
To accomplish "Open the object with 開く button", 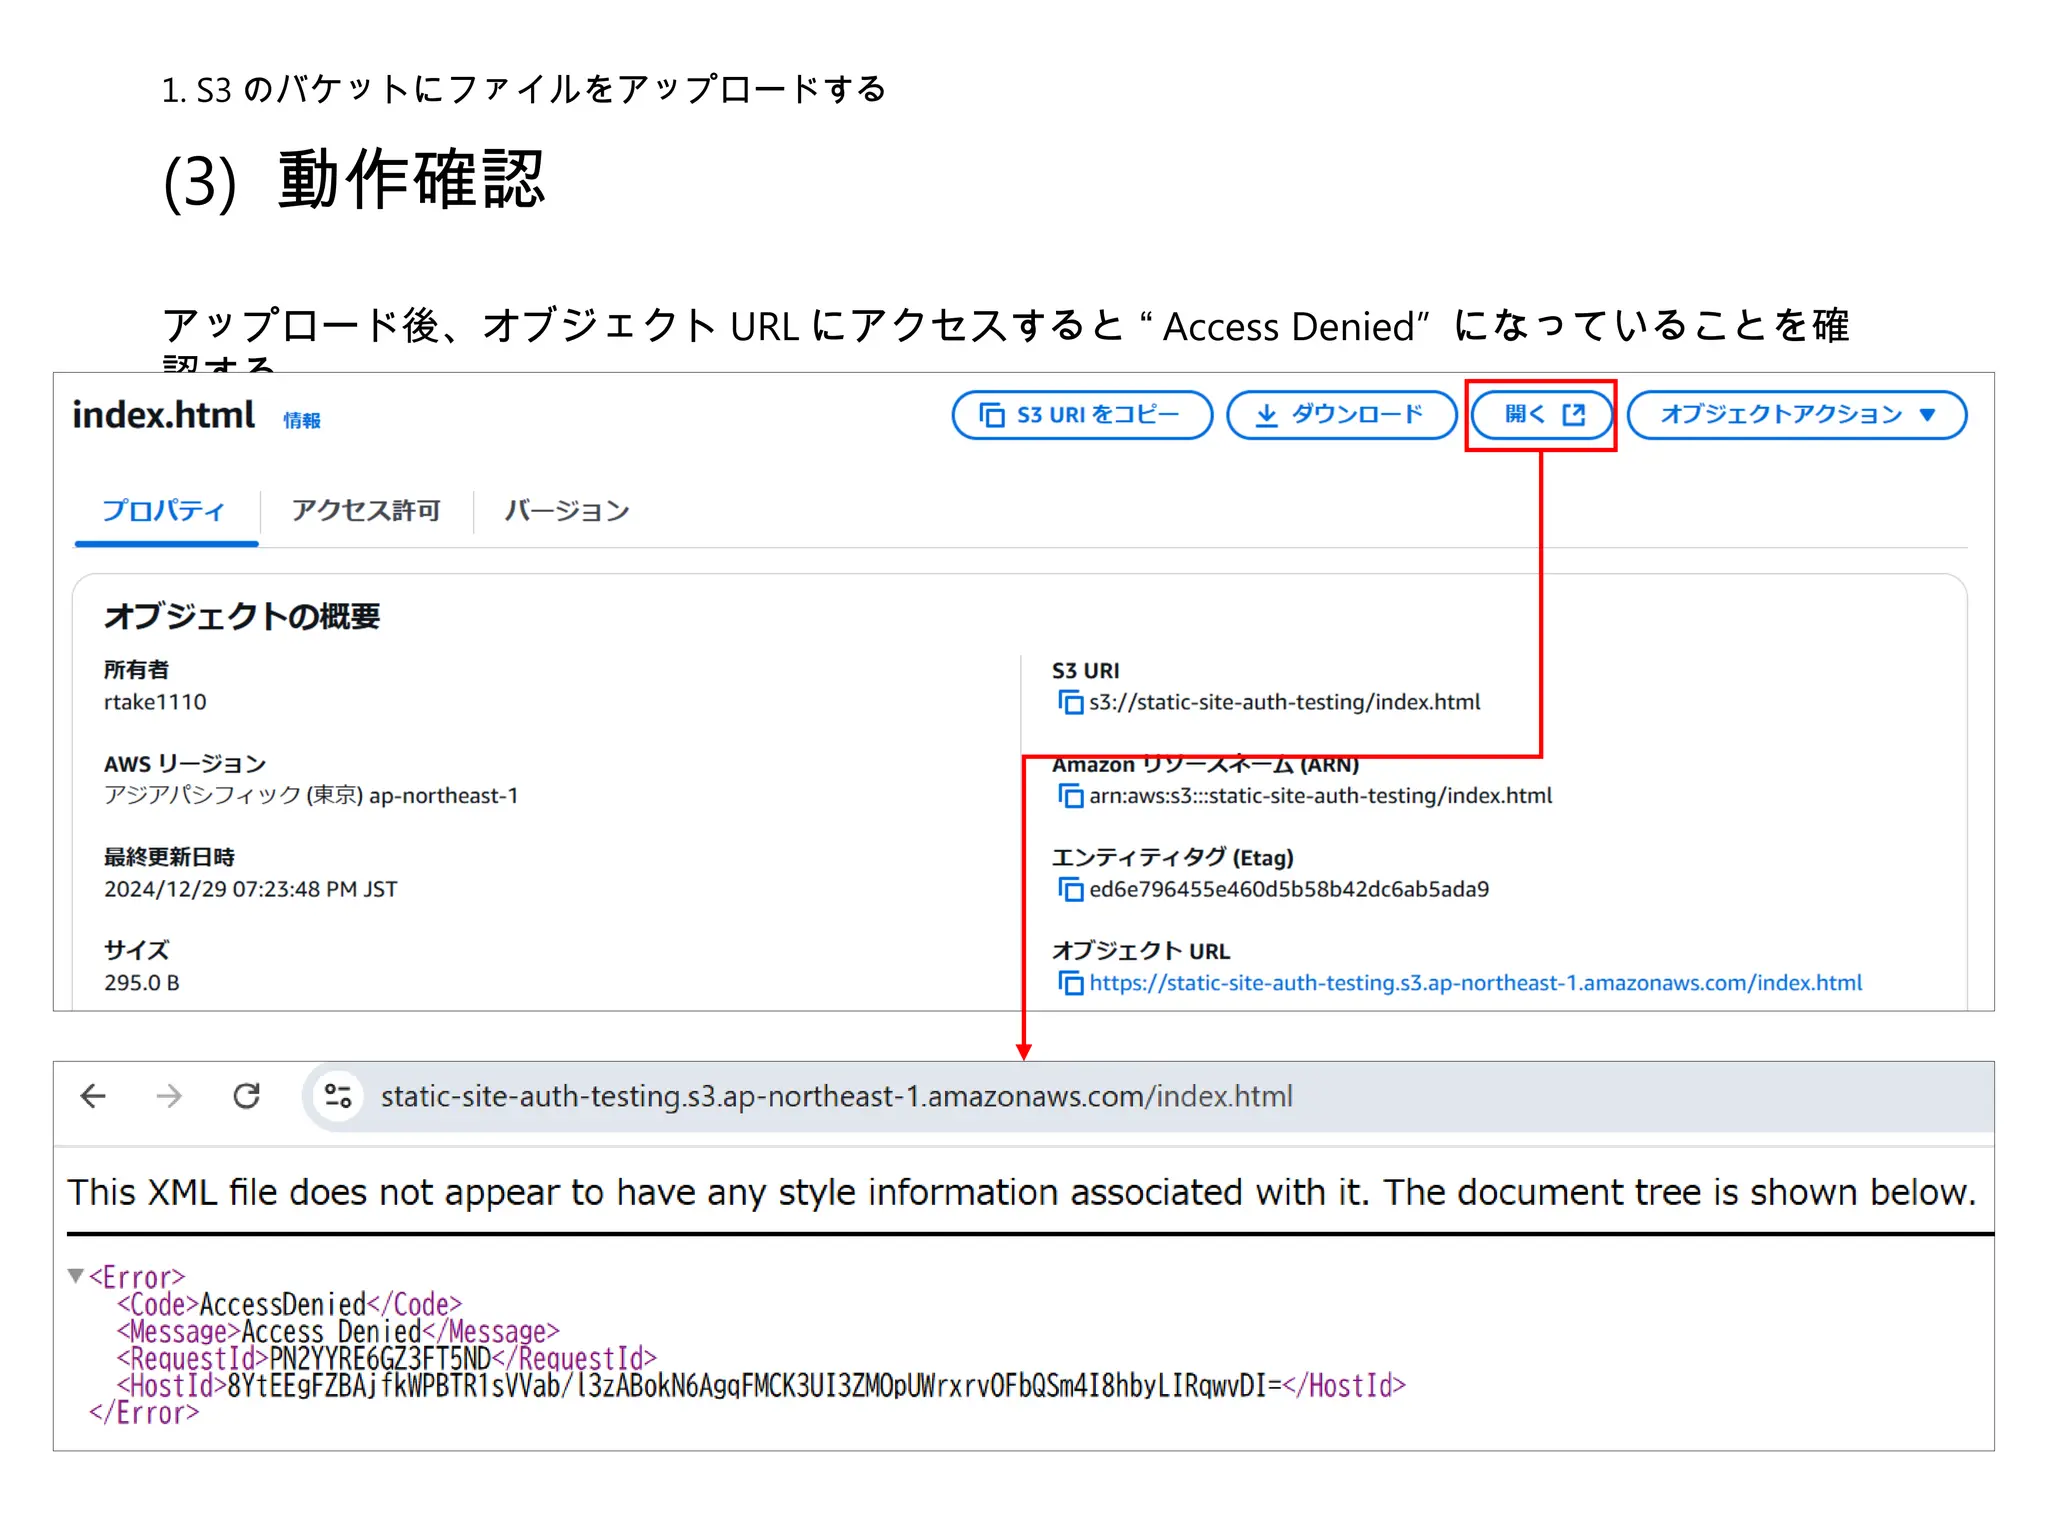I will (1541, 415).
